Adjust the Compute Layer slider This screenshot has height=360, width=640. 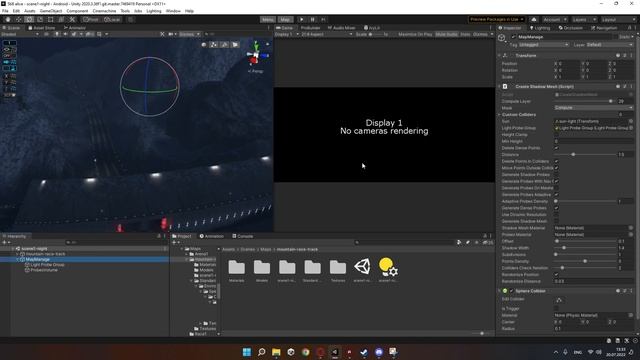[584, 101]
